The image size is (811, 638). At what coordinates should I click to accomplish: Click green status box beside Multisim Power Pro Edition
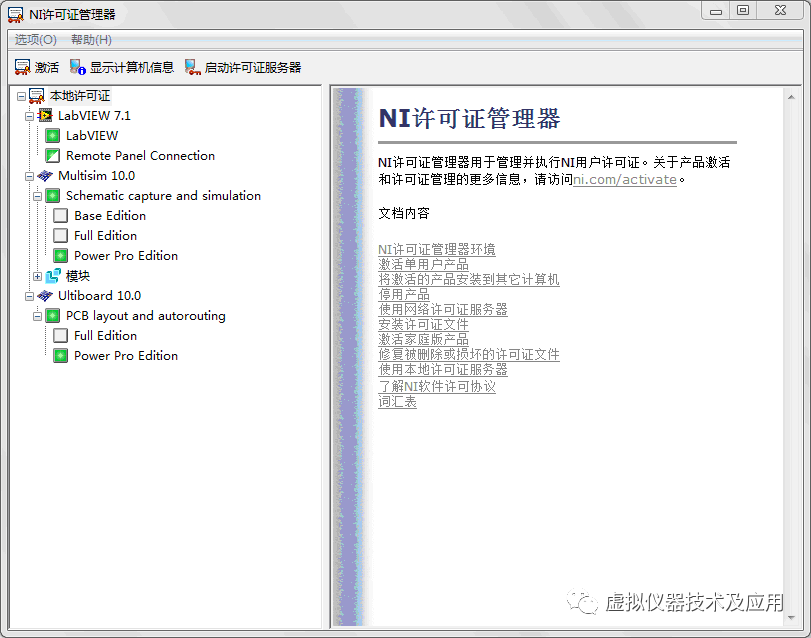pos(61,256)
